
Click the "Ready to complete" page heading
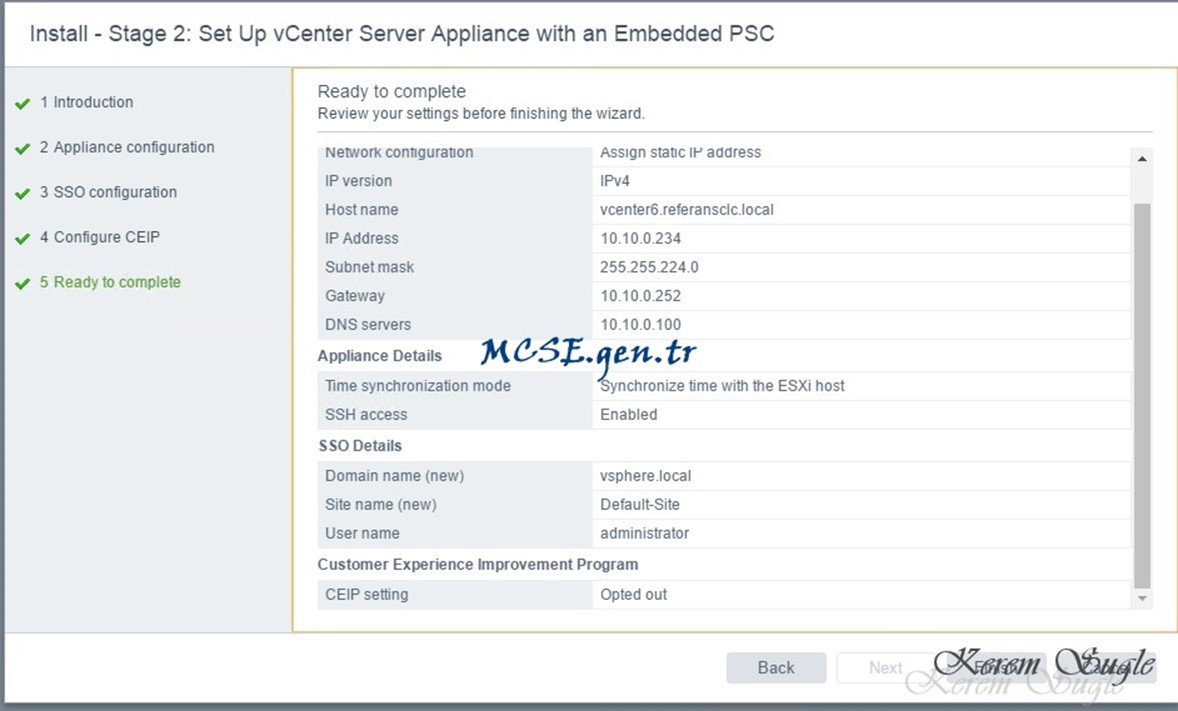click(x=391, y=92)
